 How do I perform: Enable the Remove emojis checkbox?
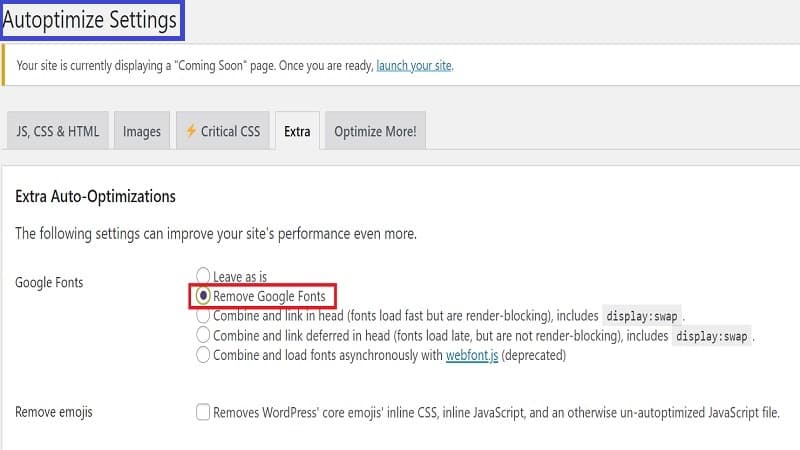(204, 412)
